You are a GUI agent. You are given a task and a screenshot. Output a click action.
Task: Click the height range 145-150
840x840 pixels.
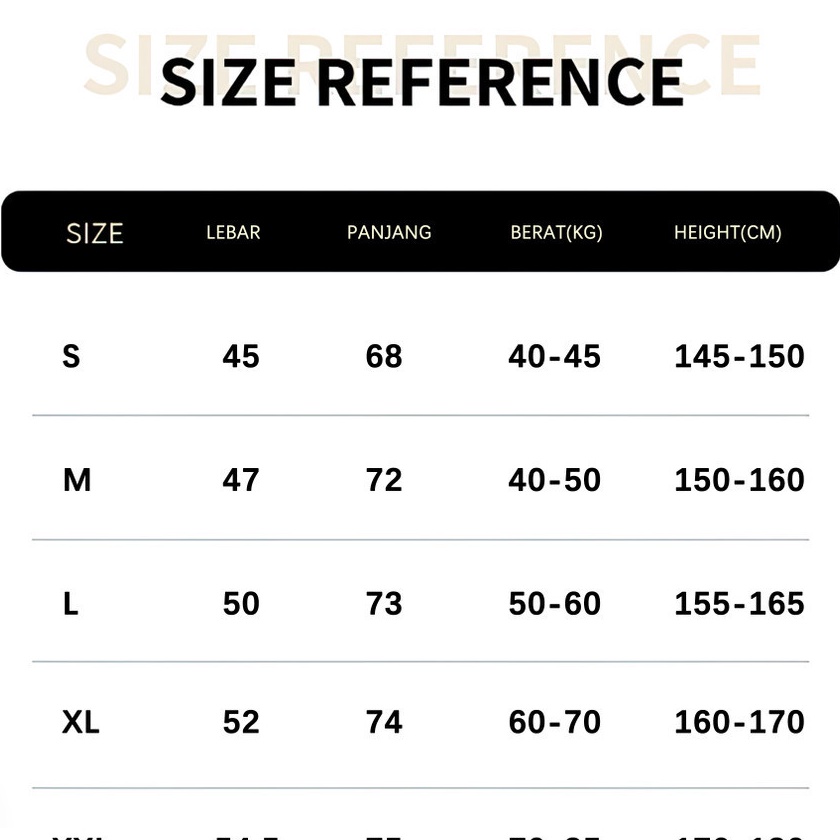click(739, 356)
